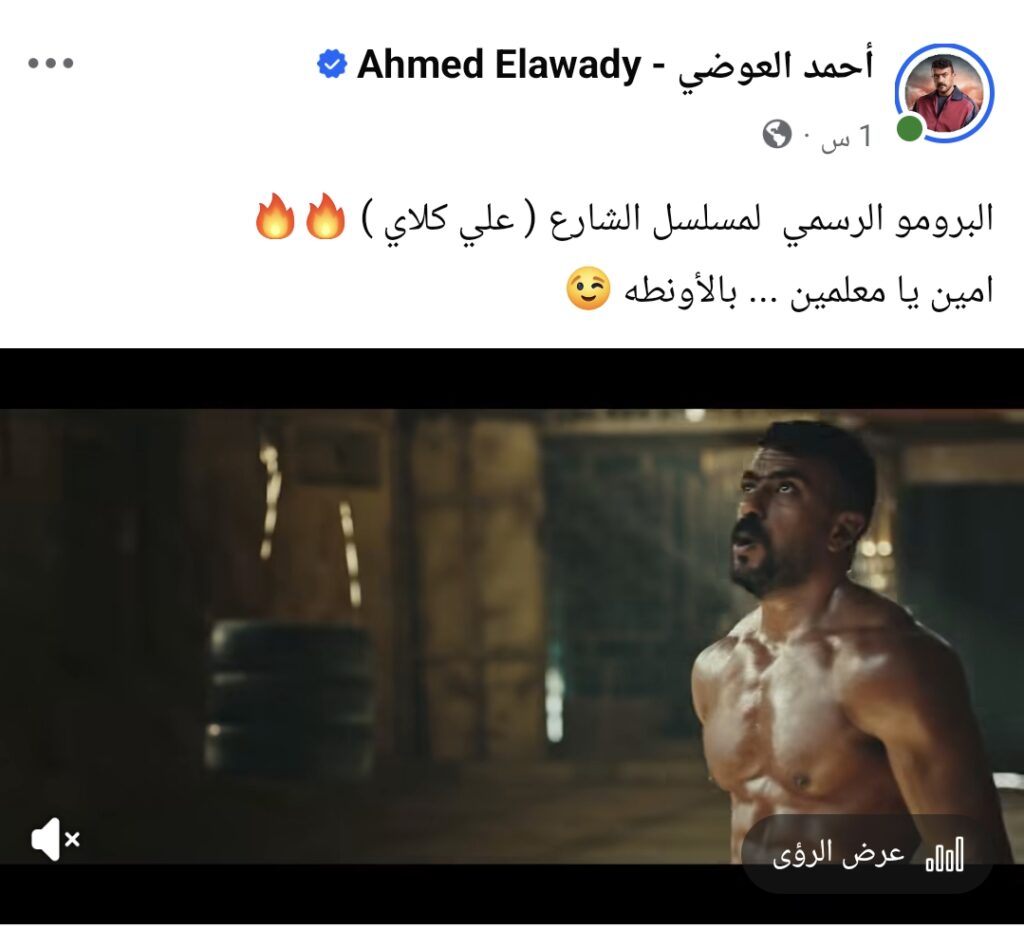Viewport: 1024px width, 929px height.
Task: Click the caption text "البرومو الرسمي"
Action: click(888, 219)
